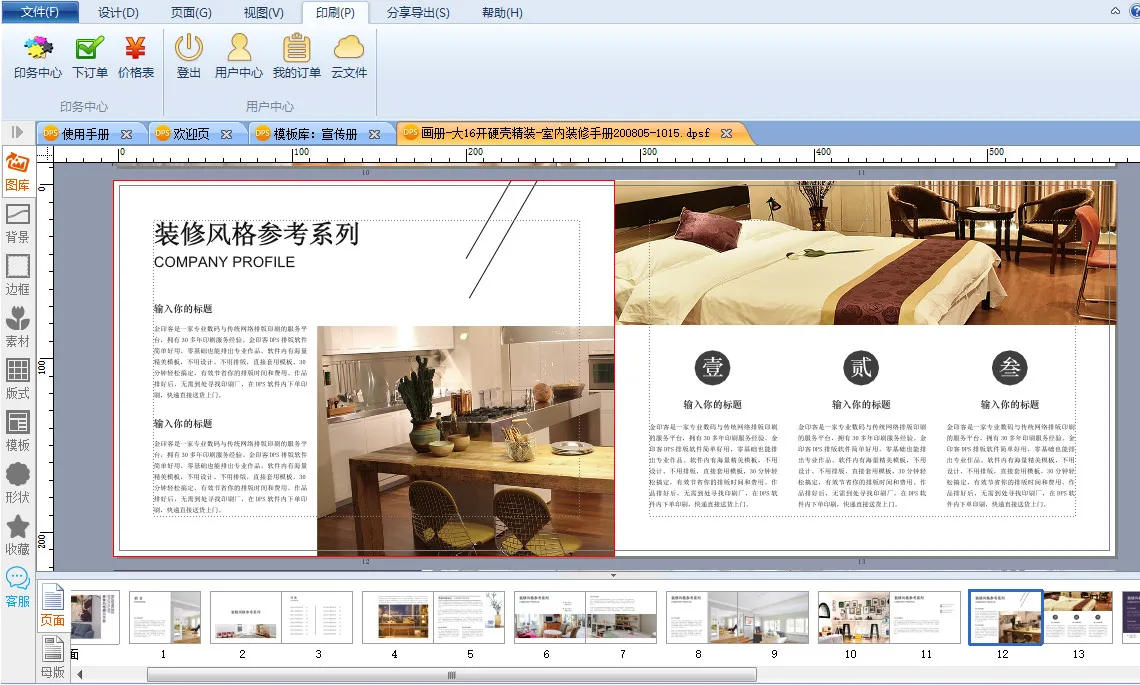Image resolution: width=1140 pixels, height=685 pixels.
Task: Open 用户中心 user center
Action: pos(239,56)
